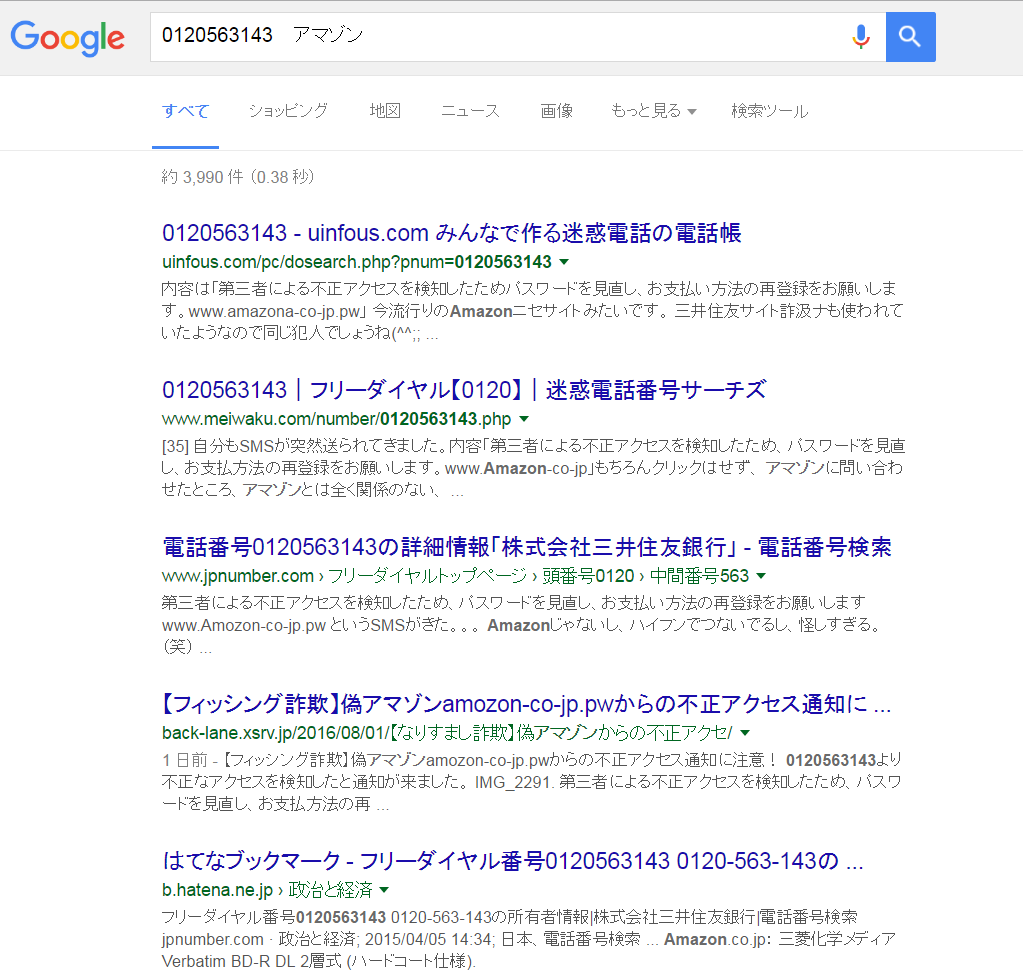This screenshot has width=1023, height=972.
Task: Click the b.hatena.ne.jp › 政治と経済 URL text
Action: [267, 890]
